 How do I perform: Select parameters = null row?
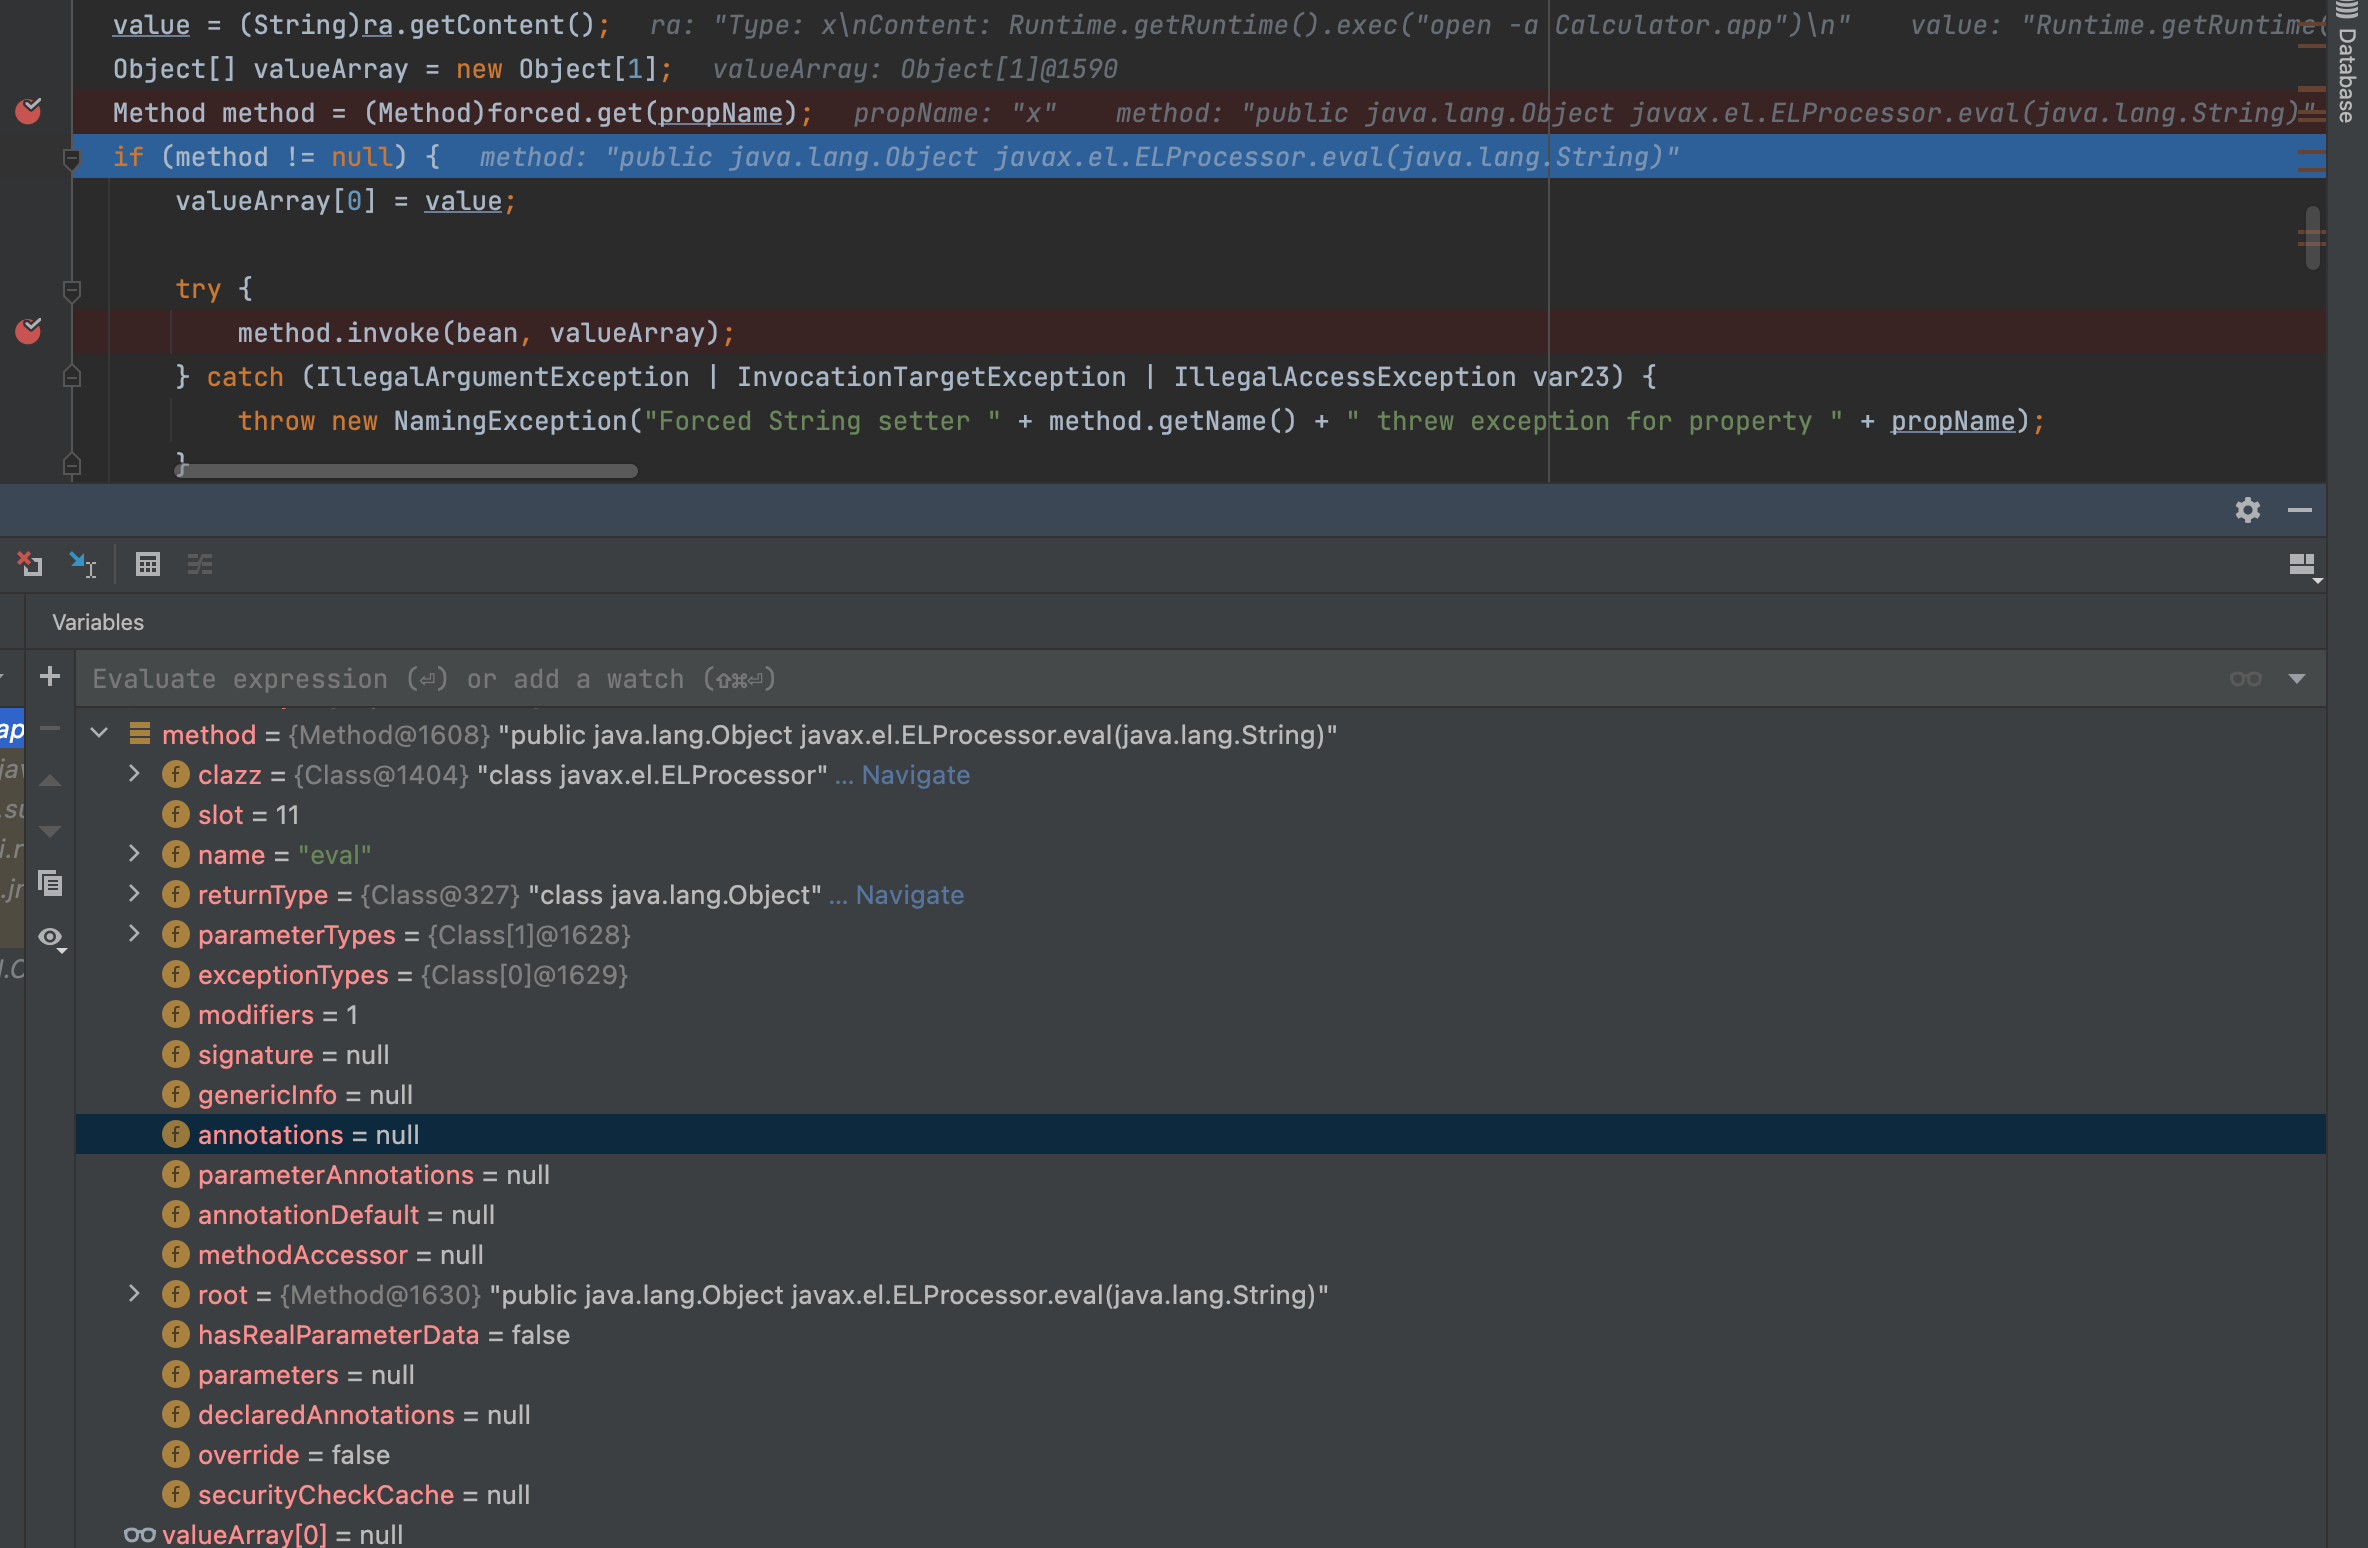coord(1200,1375)
